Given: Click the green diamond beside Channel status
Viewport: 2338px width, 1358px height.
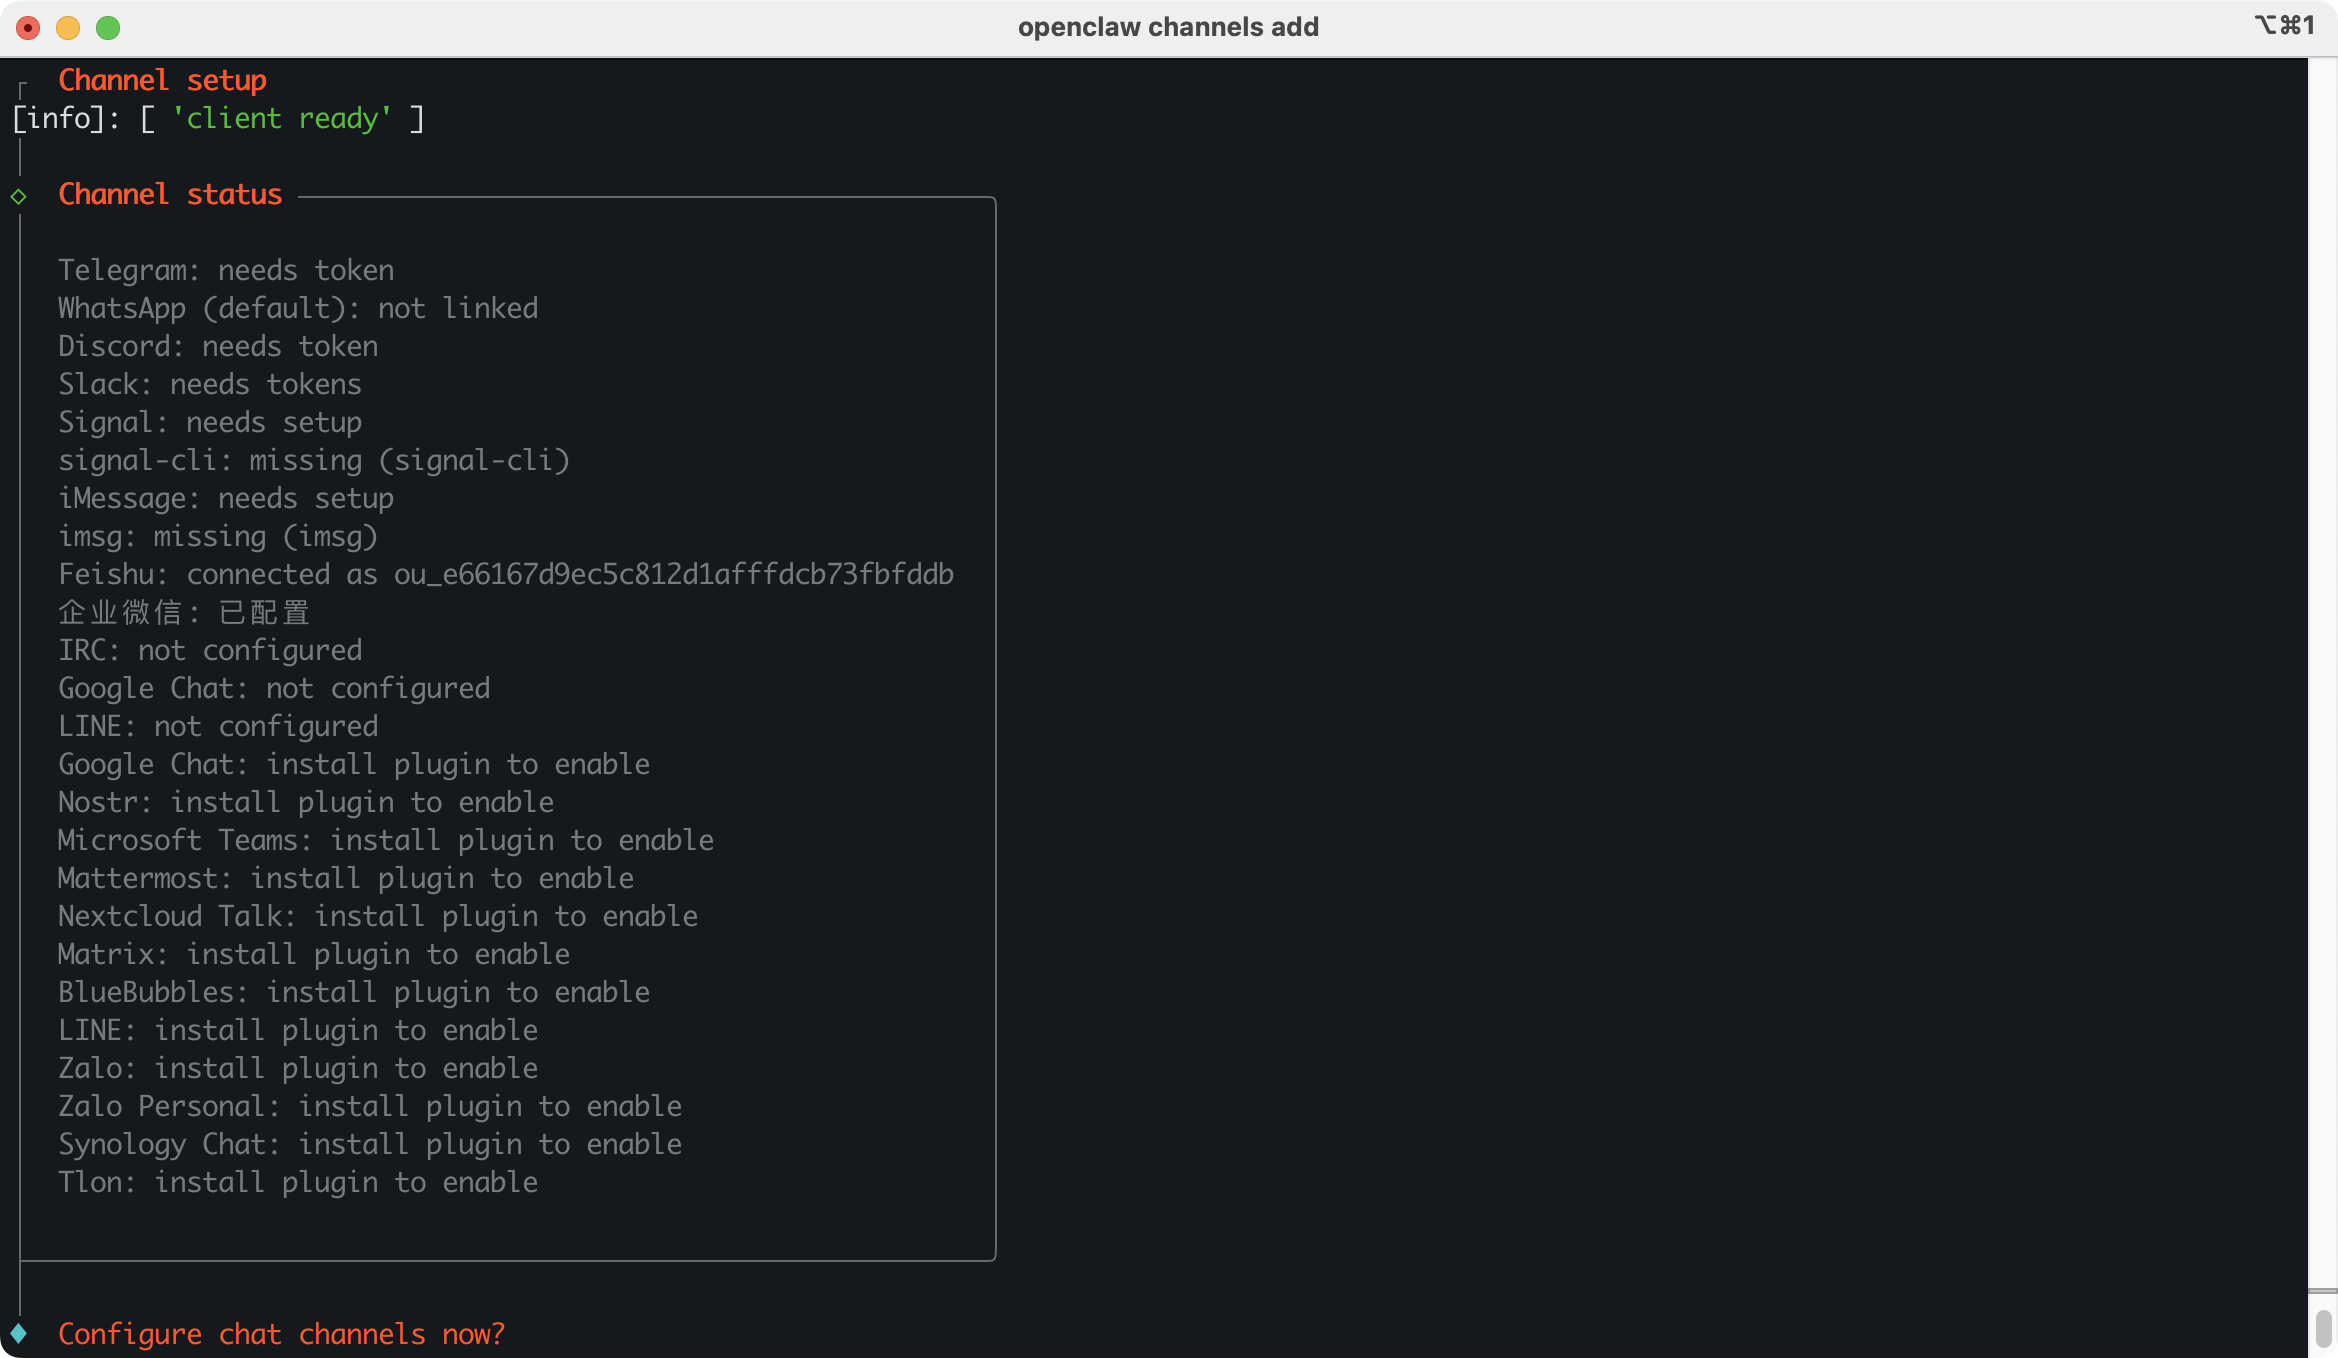Looking at the screenshot, I should click(18, 196).
